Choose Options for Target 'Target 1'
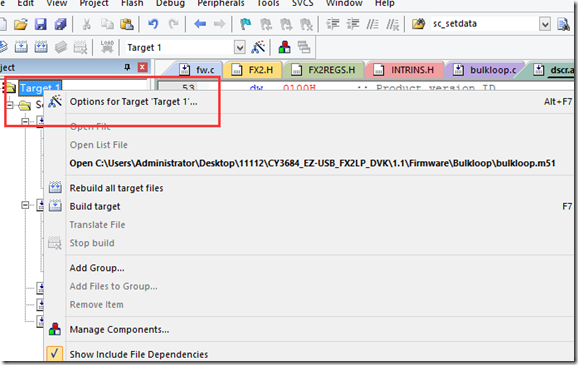Image resolution: width=578 pixels, height=365 pixels. point(310,102)
